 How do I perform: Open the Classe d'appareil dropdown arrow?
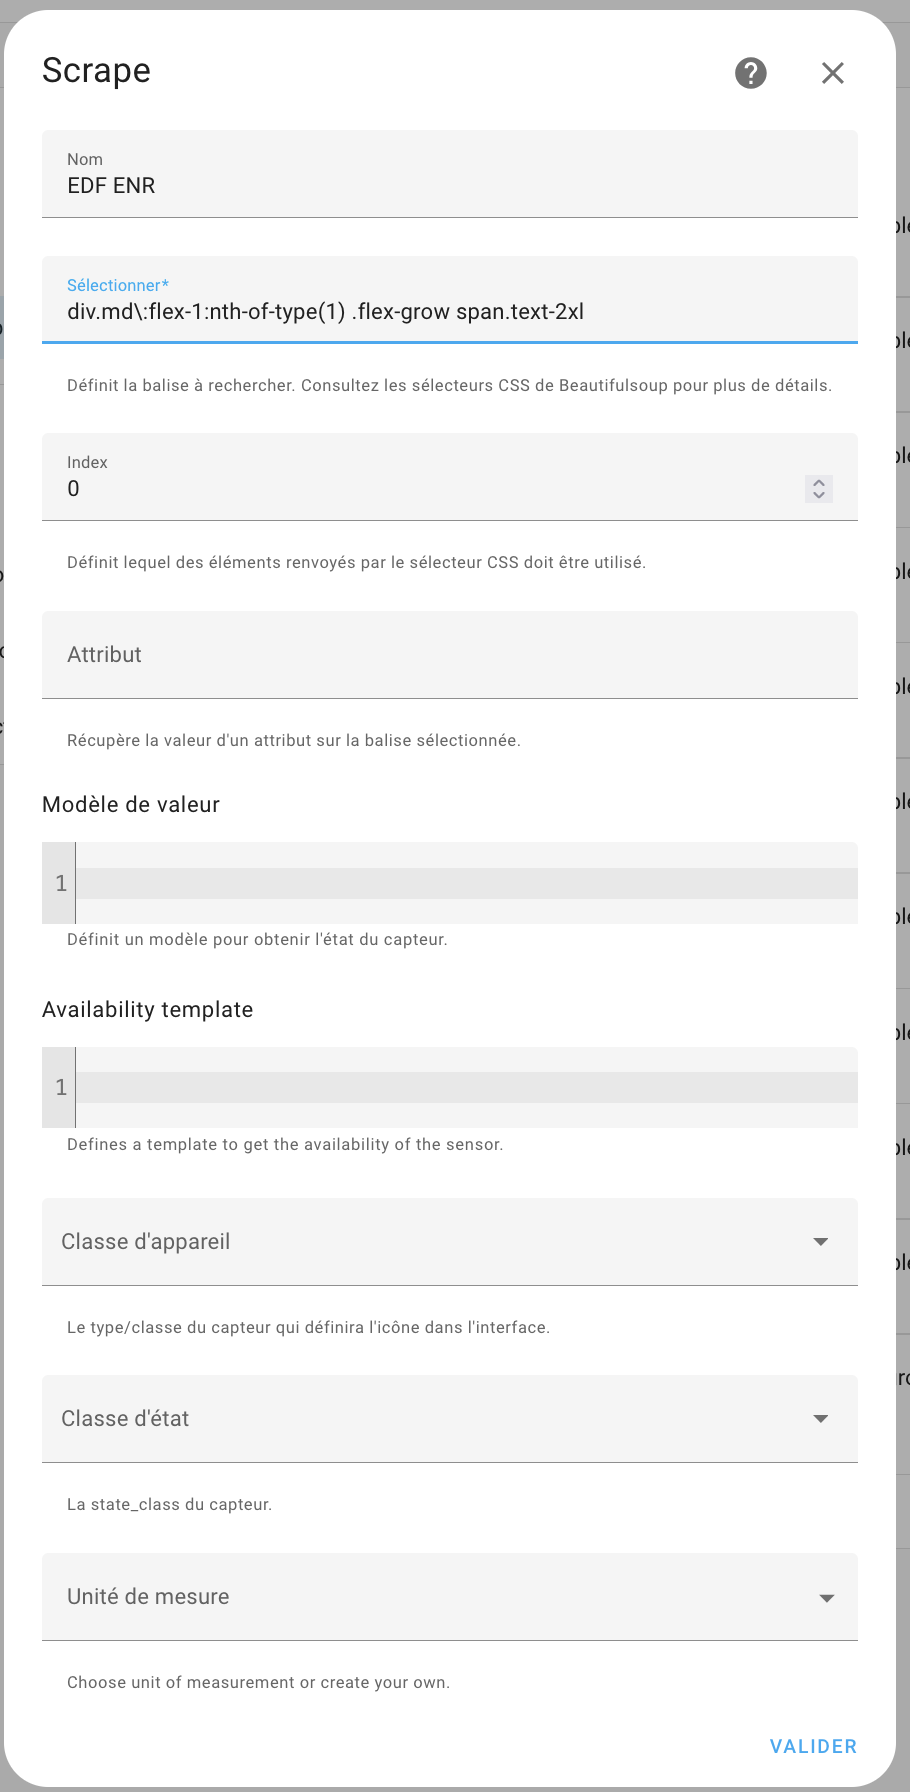point(821,1242)
